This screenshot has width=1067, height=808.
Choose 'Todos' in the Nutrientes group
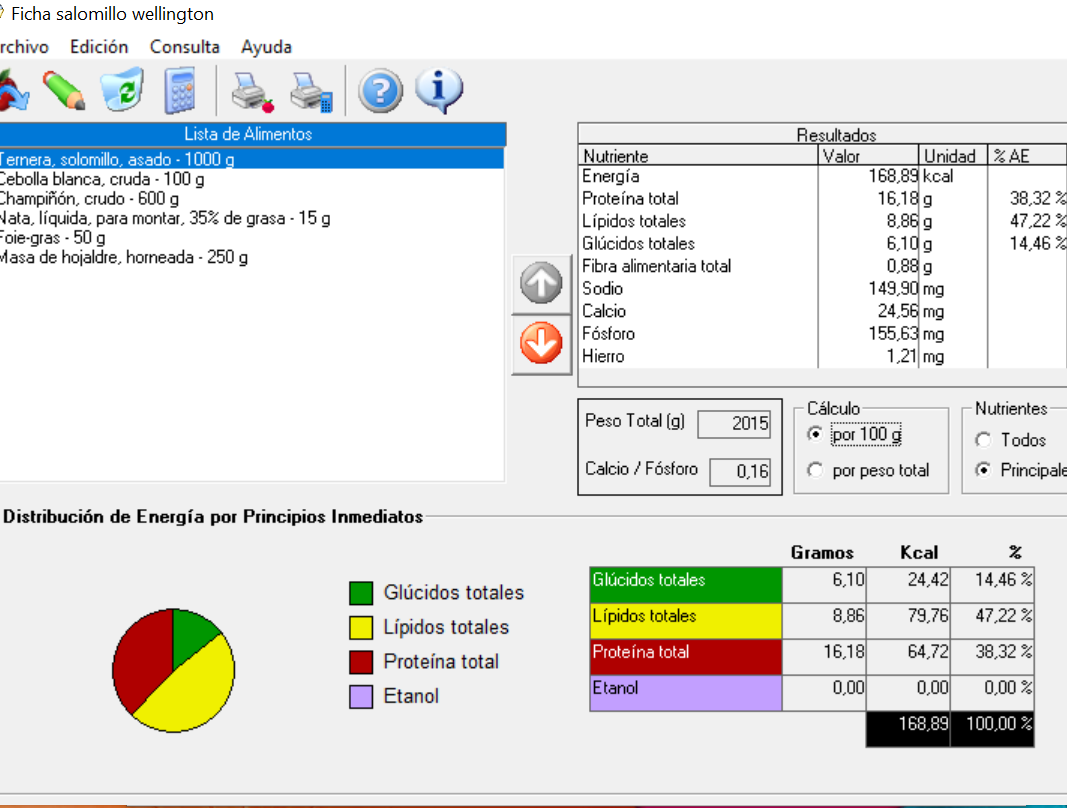tap(983, 440)
